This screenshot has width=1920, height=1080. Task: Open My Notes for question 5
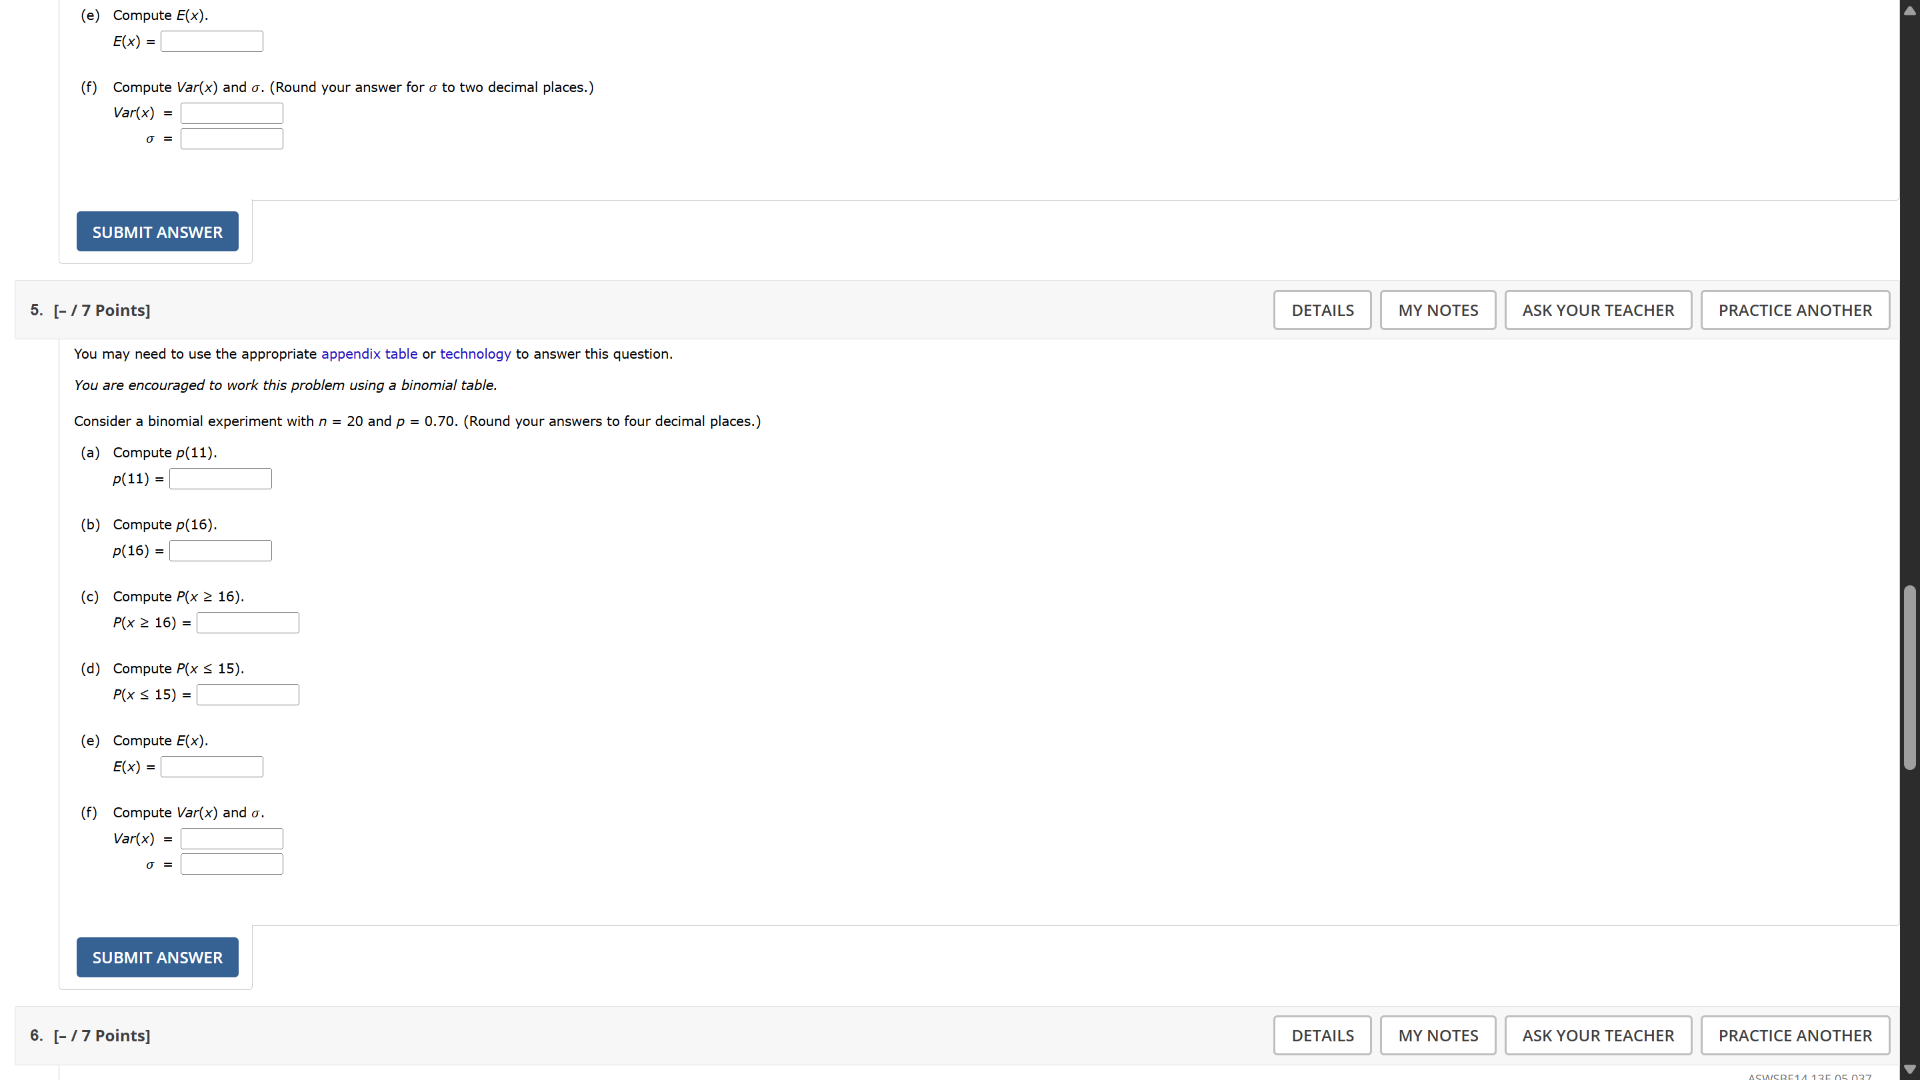pyautogui.click(x=1437, y=310)
